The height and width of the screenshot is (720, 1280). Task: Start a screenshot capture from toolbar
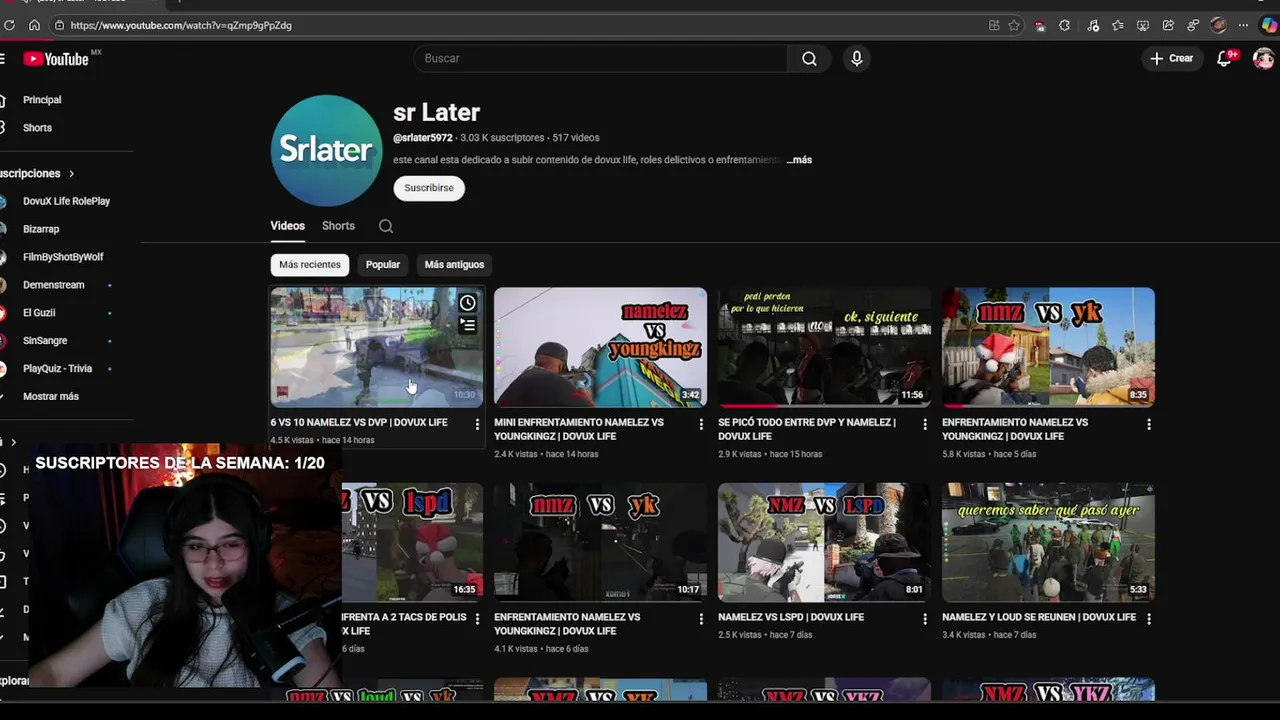(x=1143, y=25)
